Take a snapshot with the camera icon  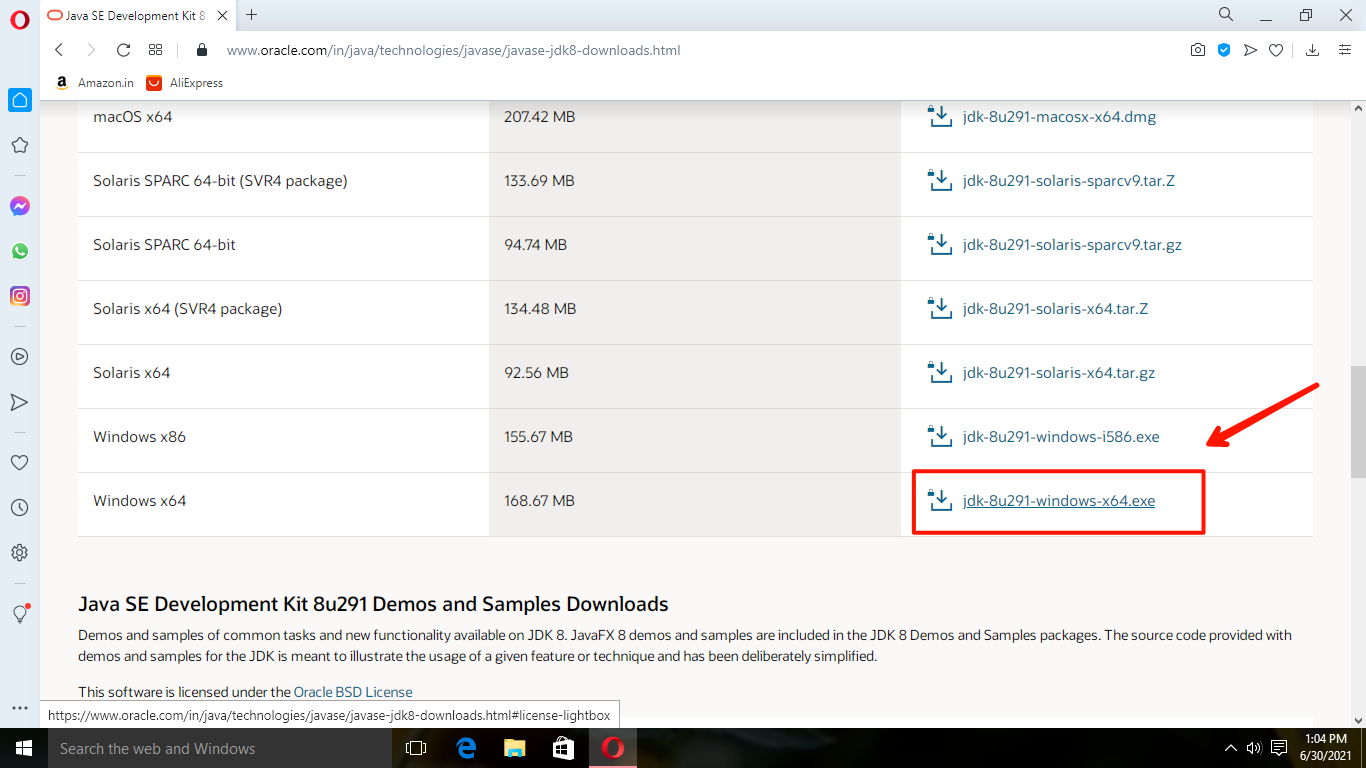pos(1198,50)
